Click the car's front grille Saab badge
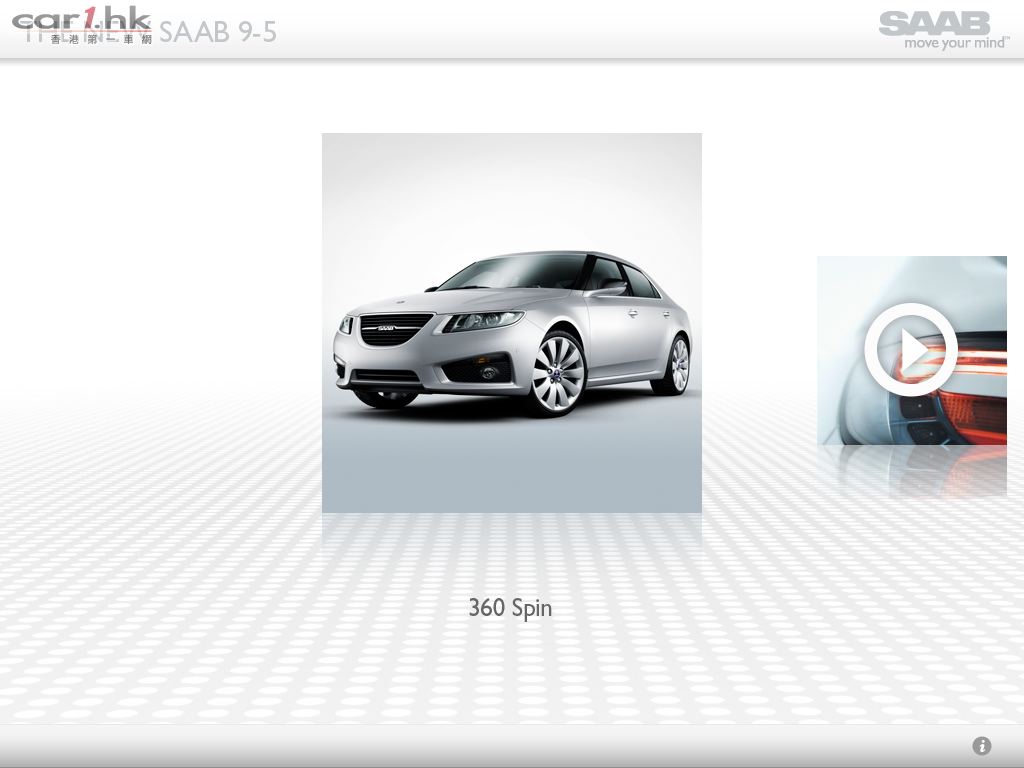 coord(386,328)
